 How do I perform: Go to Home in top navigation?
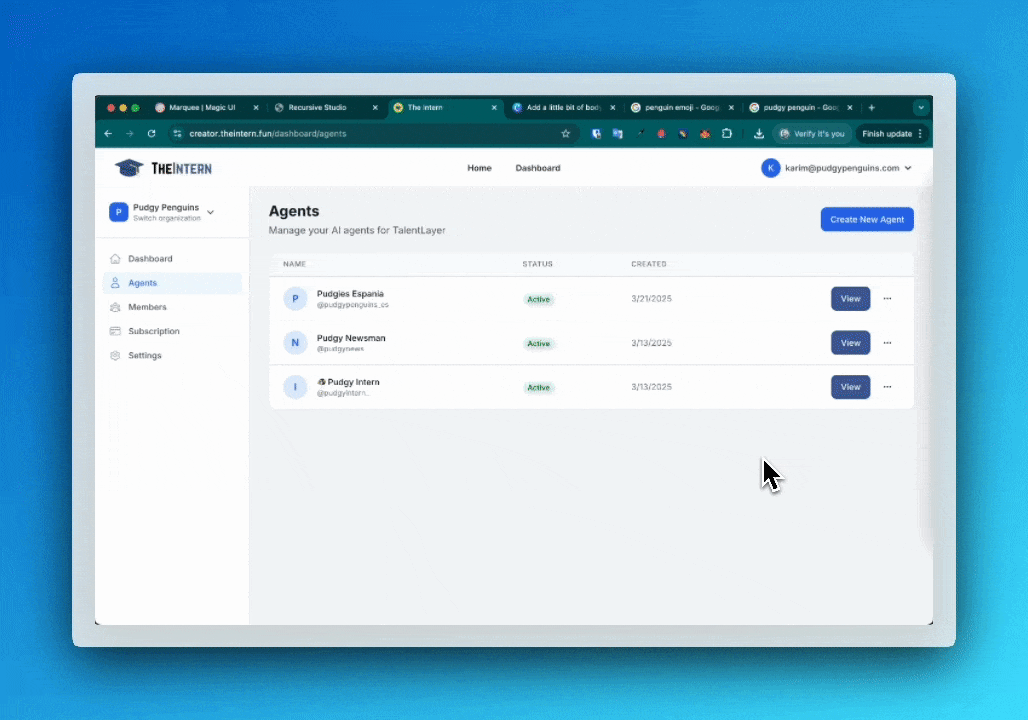(x=479, y=168)
